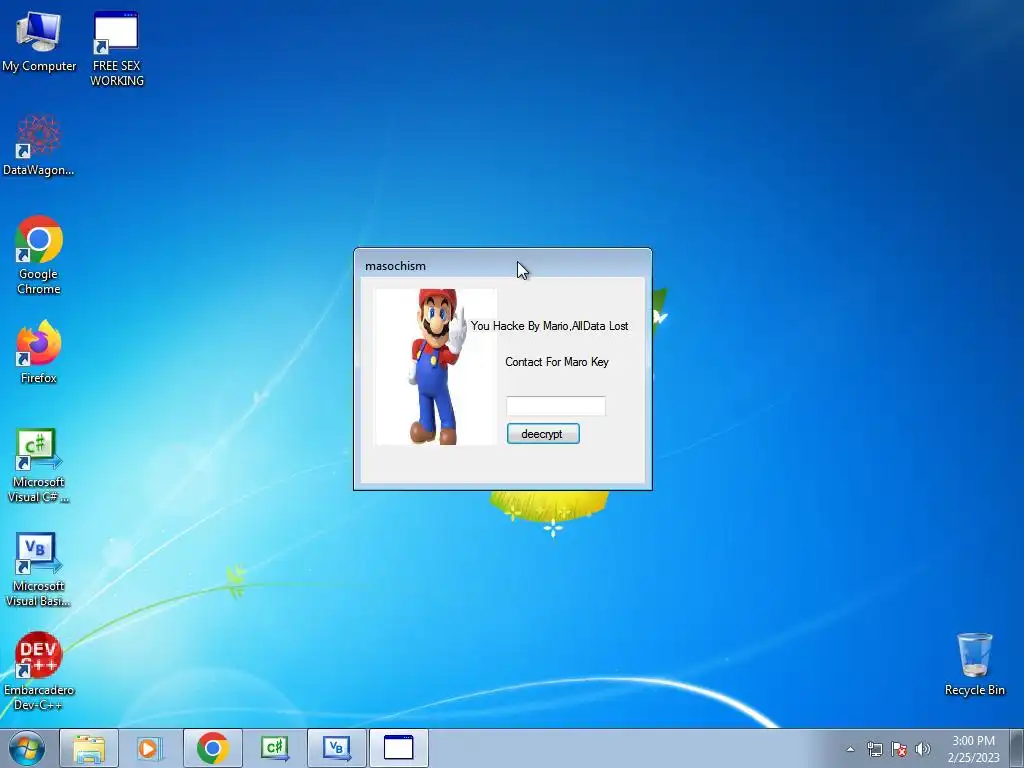The image size is (1024, 768).
Task: Click the Show desktop strip
Action: (x=1016, y=748)
